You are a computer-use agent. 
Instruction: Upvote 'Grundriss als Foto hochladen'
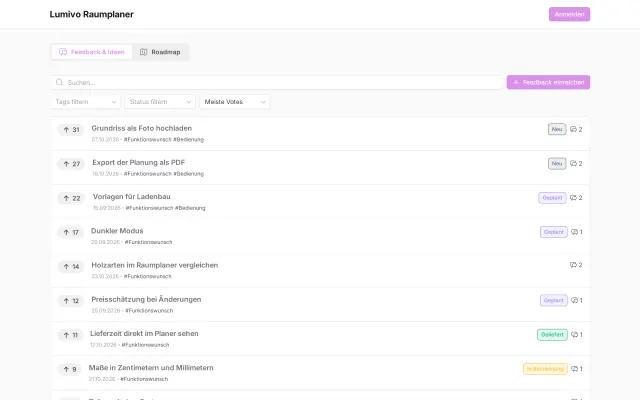click(71, 130)
